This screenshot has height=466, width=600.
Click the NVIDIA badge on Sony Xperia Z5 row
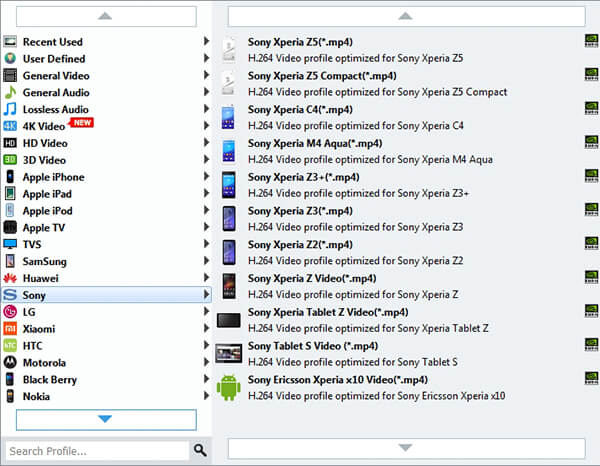point(591,42)
